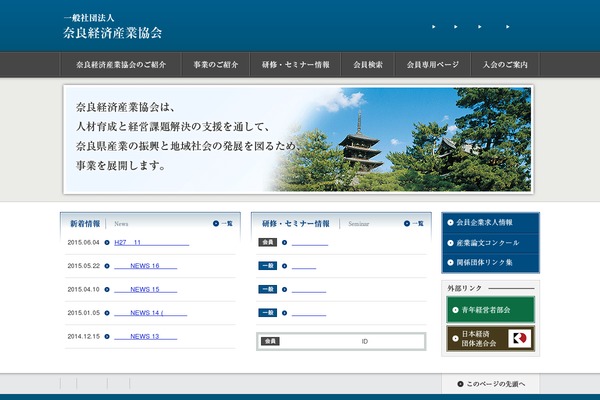The image size is (600, 400).
Task: Open 会員企業求人情報 sidebar button
Action: point(491,222)
